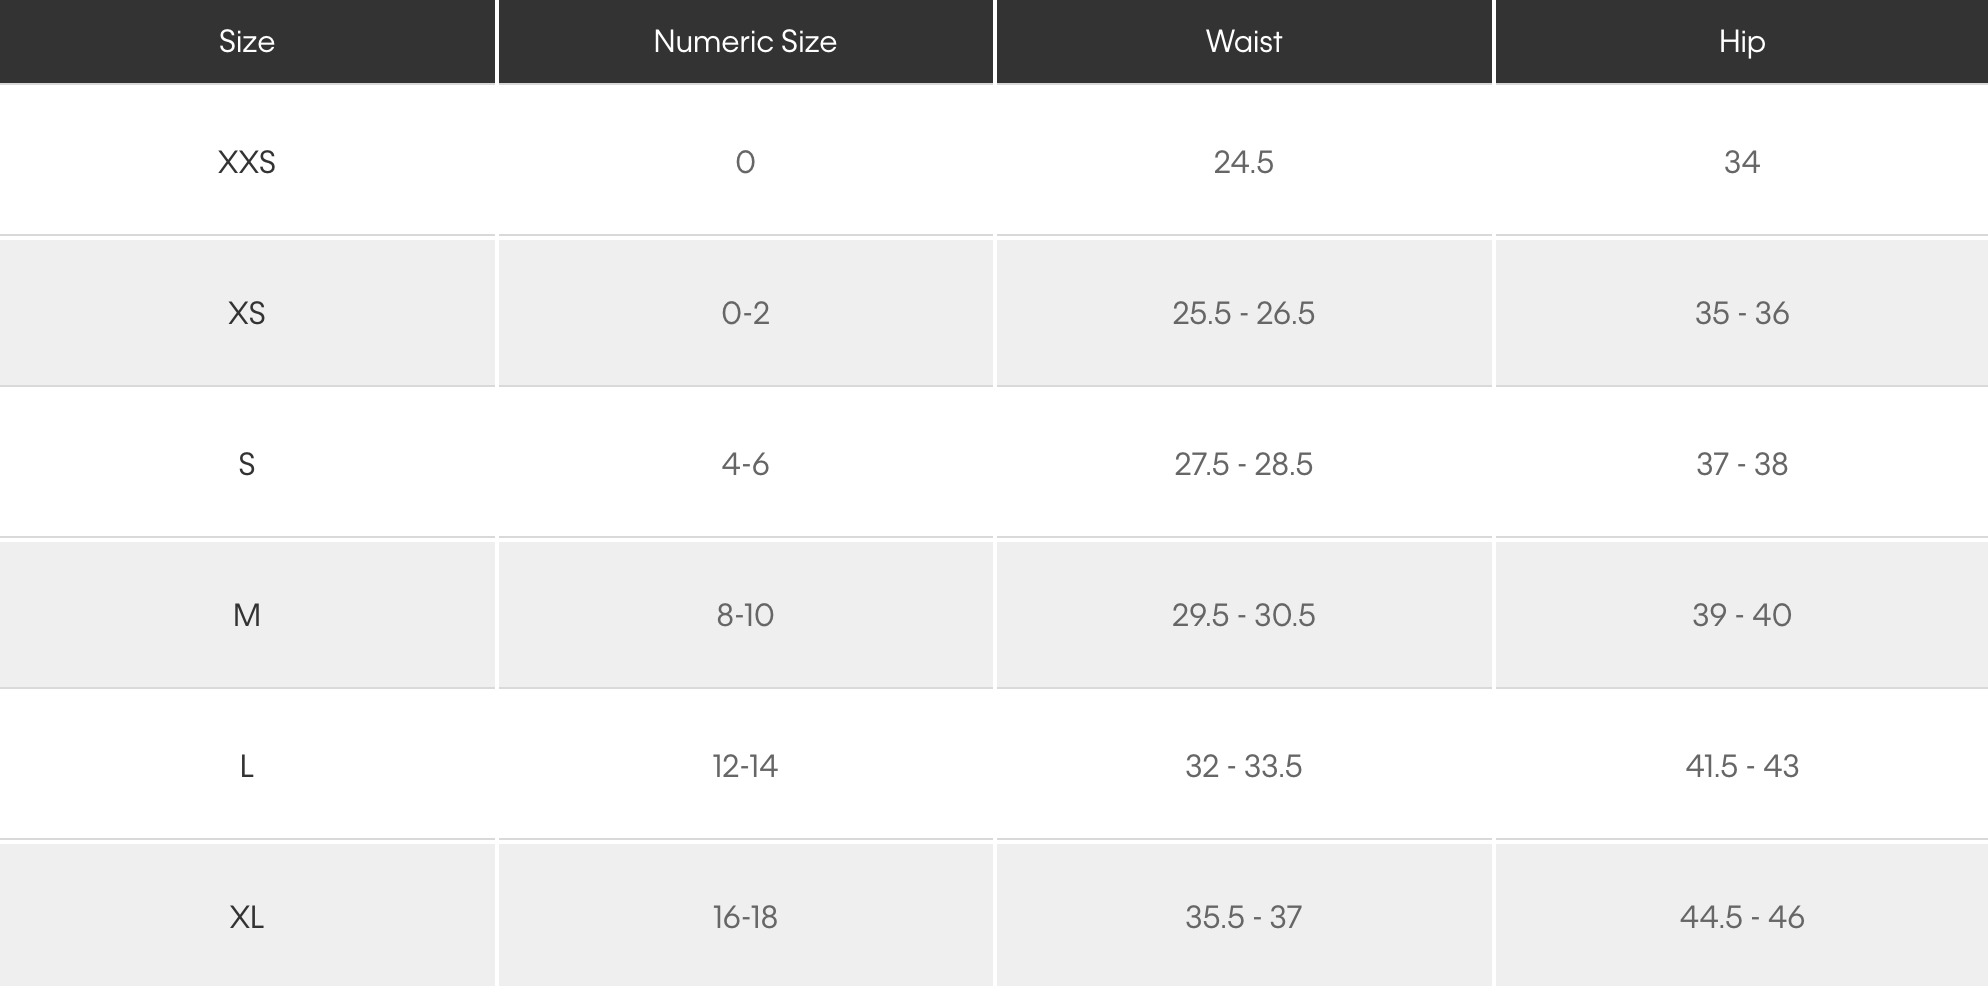Select the XL size cell
The image size is (1988, 986).
(247, 917)
